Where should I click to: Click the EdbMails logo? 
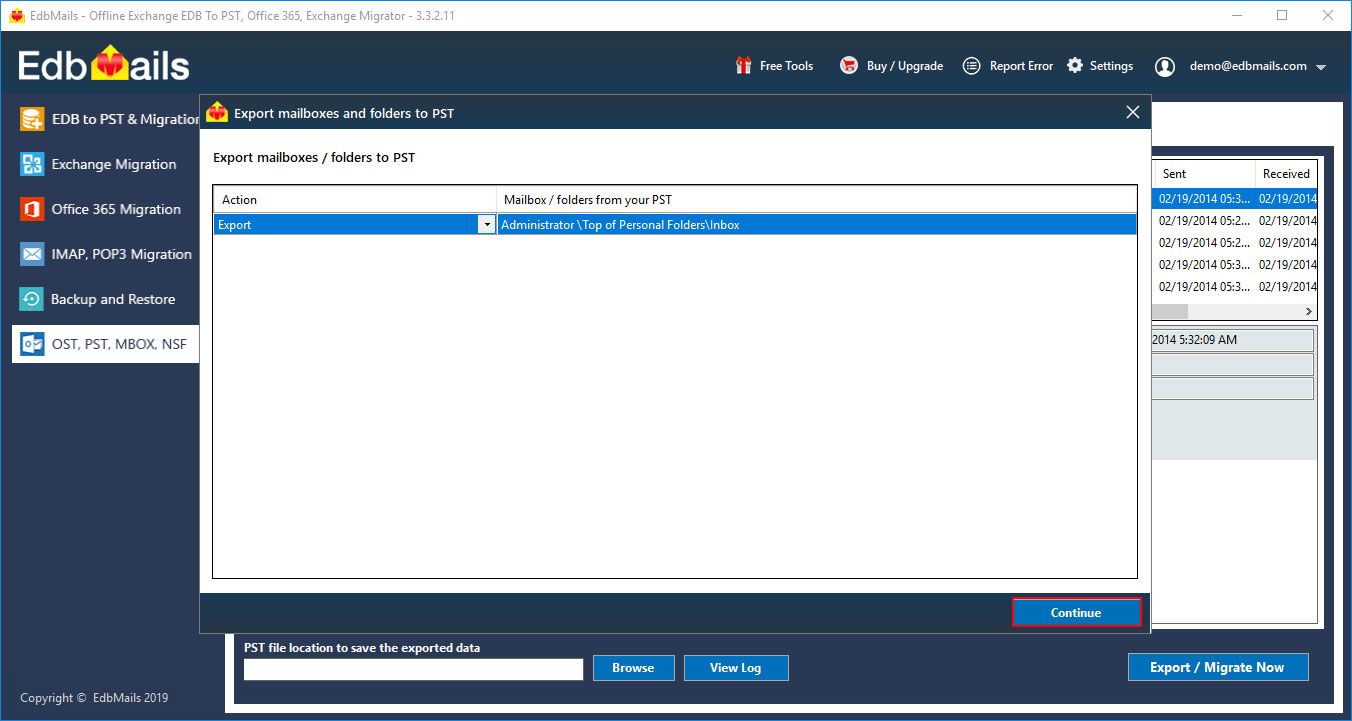point(104,66)
